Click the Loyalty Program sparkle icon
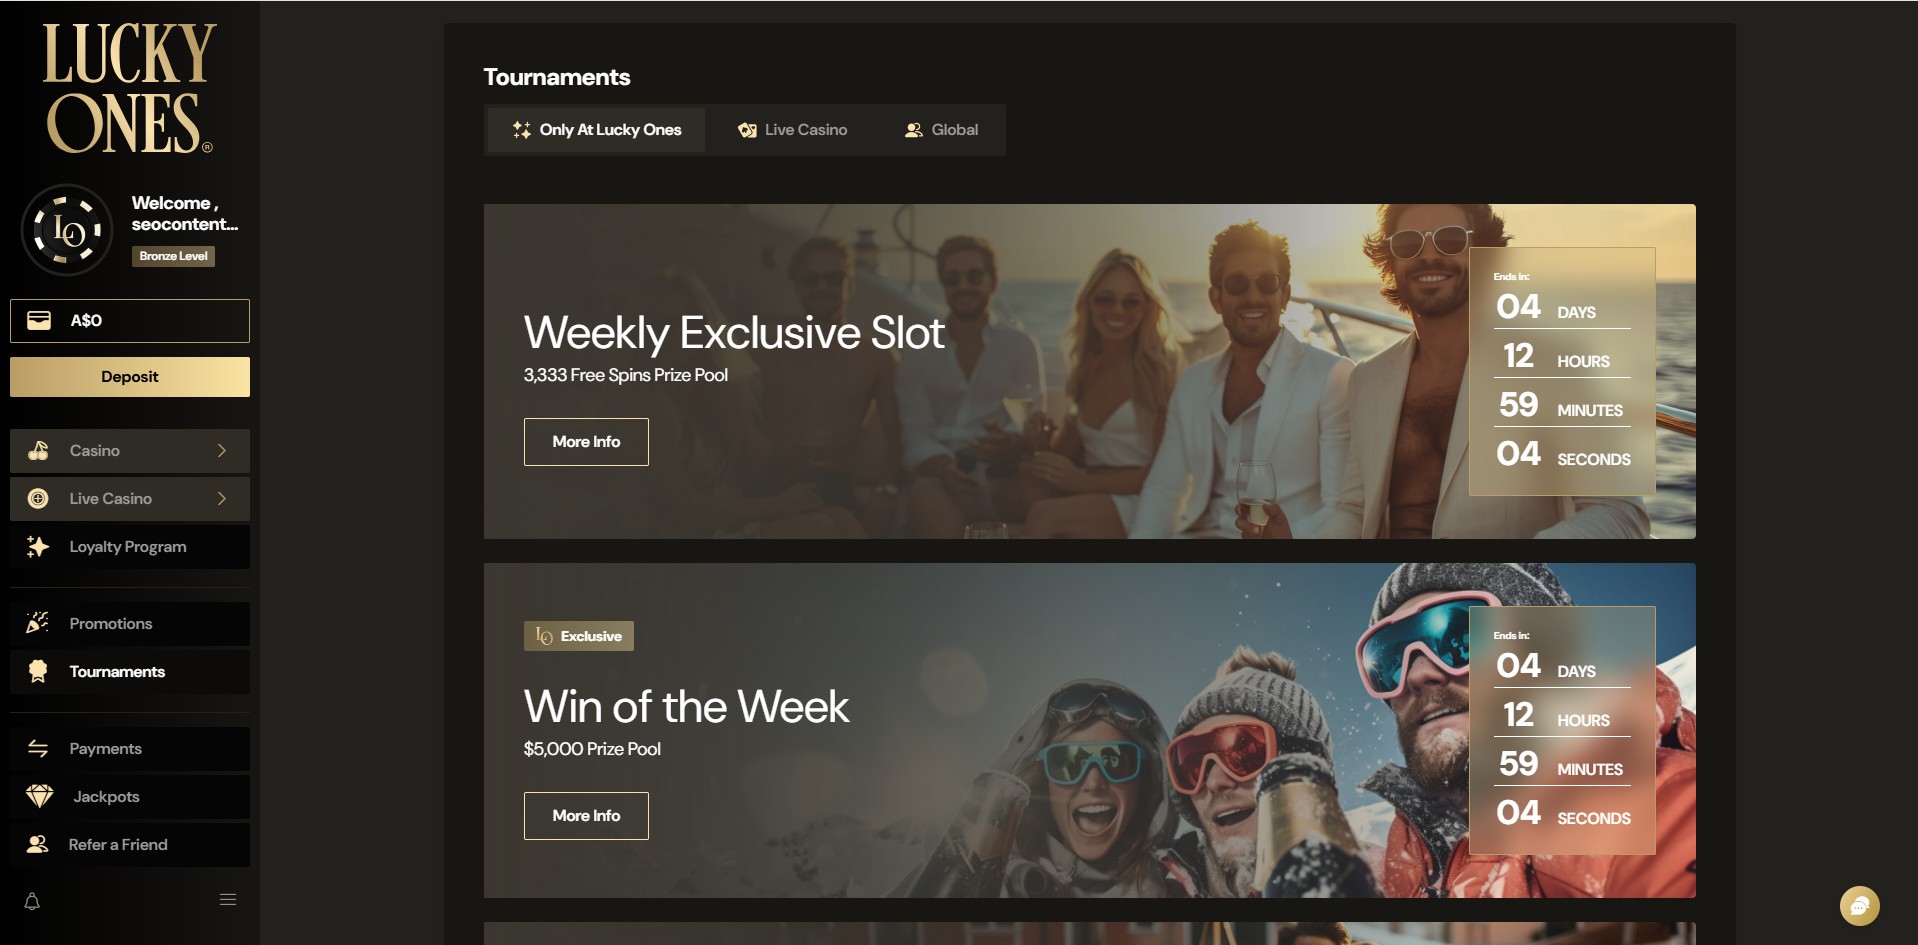This screenshot has height=945, width=1918. tap(38, 546)
